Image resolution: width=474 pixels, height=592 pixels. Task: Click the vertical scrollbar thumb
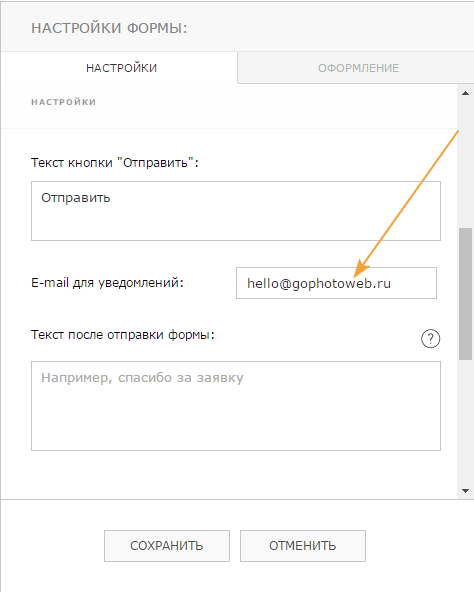pyautogui.click(x=465, y=294)
